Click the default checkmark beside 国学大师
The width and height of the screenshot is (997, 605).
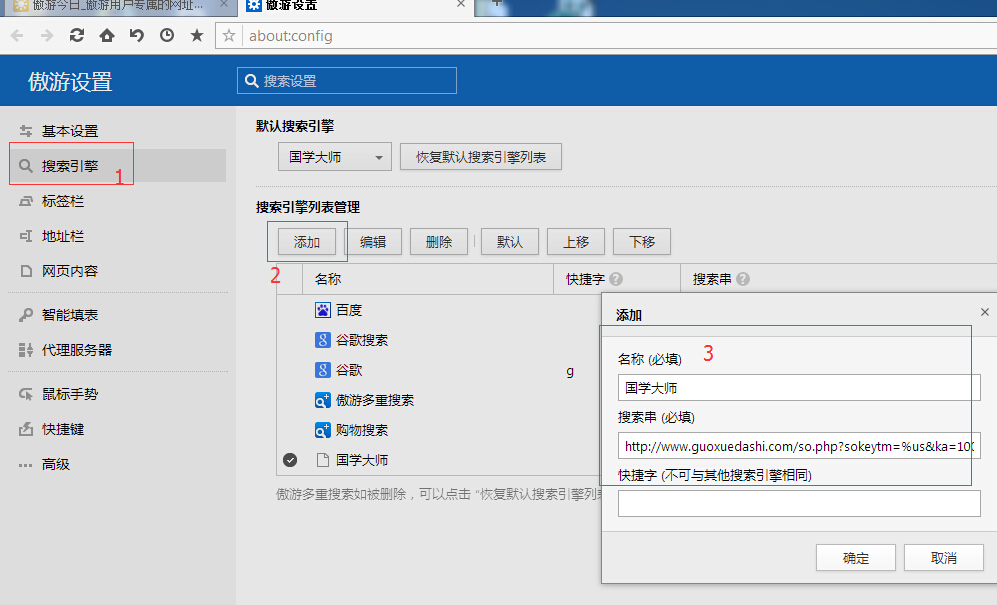click(290, 460)
